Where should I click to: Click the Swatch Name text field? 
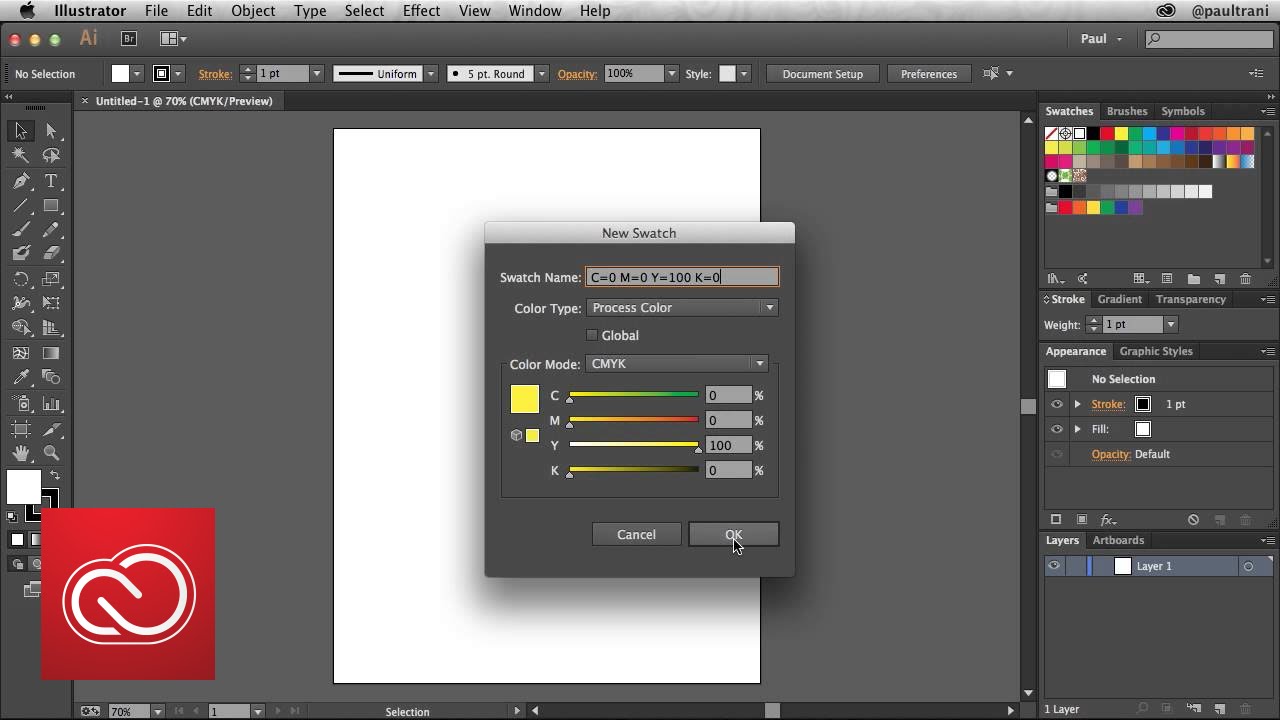(683, 277)
